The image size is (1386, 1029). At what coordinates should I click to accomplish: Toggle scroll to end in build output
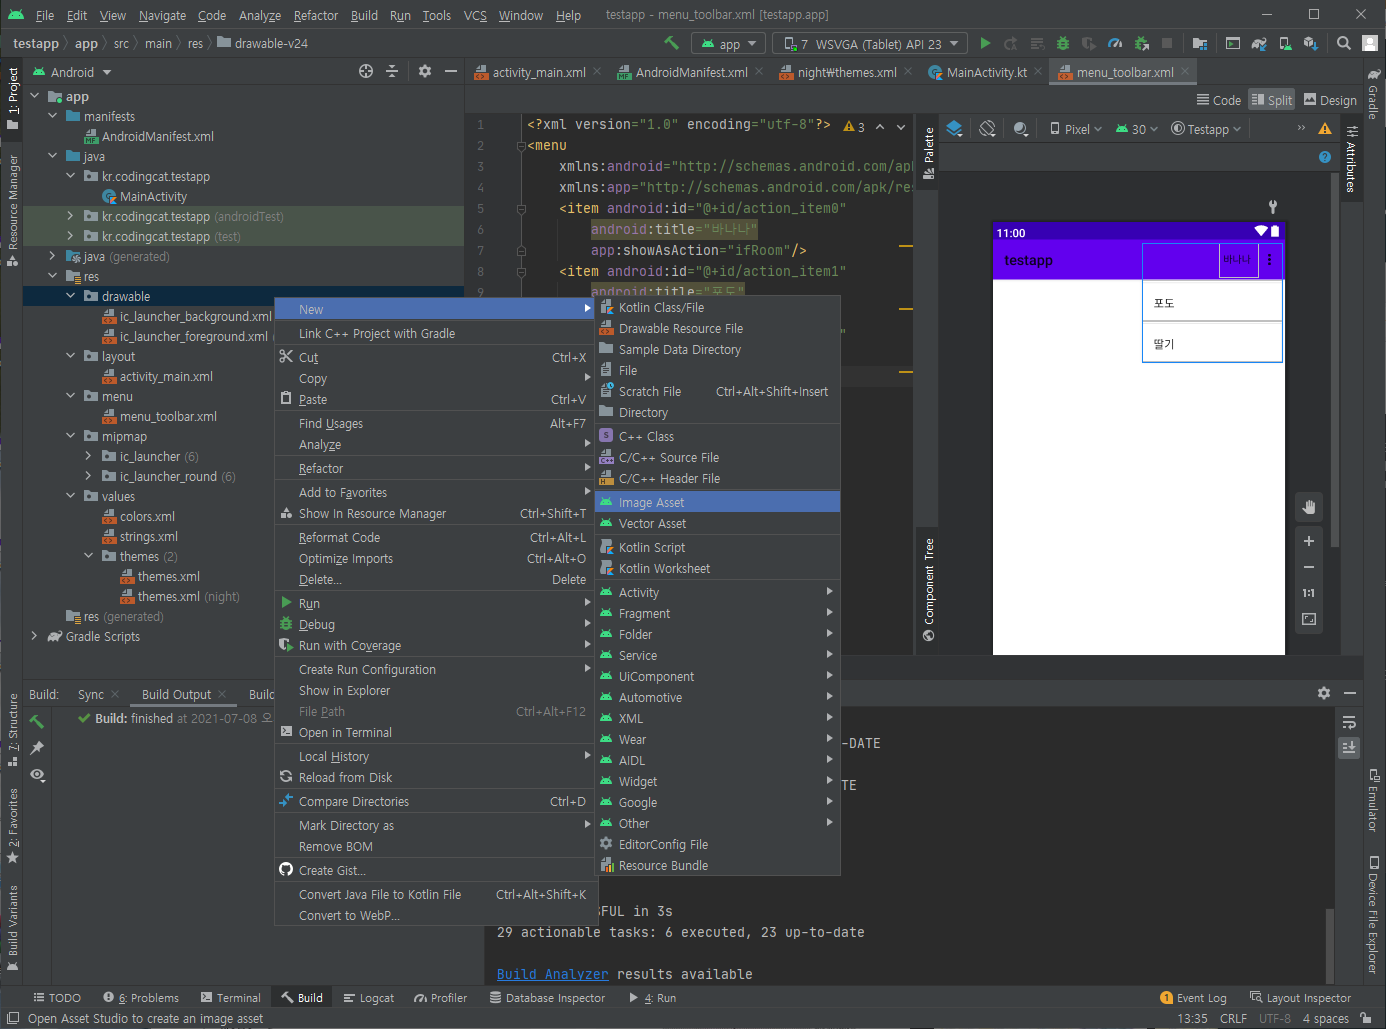pos(1349,747)
